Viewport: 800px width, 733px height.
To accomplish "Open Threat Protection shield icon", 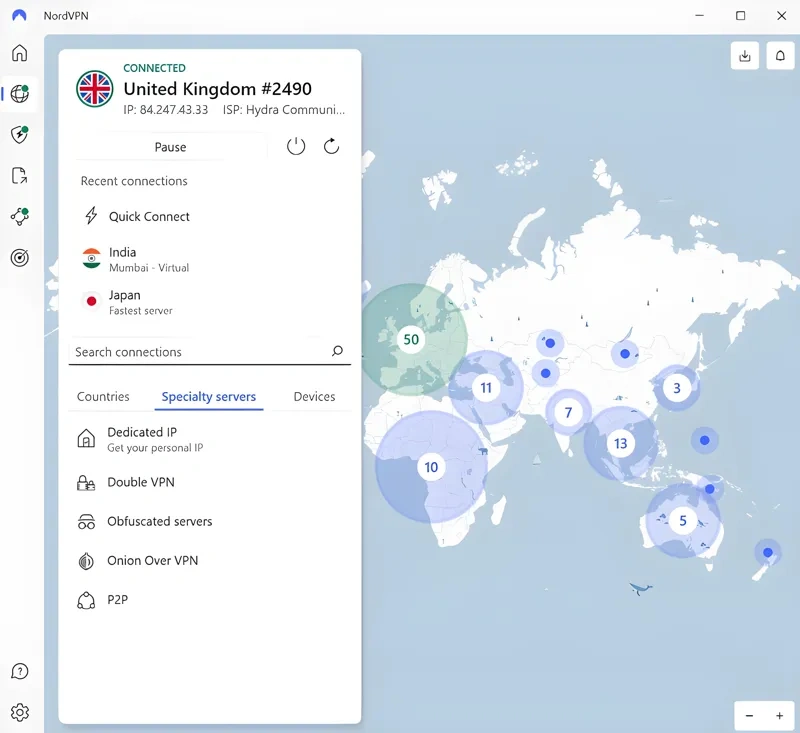I will [x=19, y=135].
